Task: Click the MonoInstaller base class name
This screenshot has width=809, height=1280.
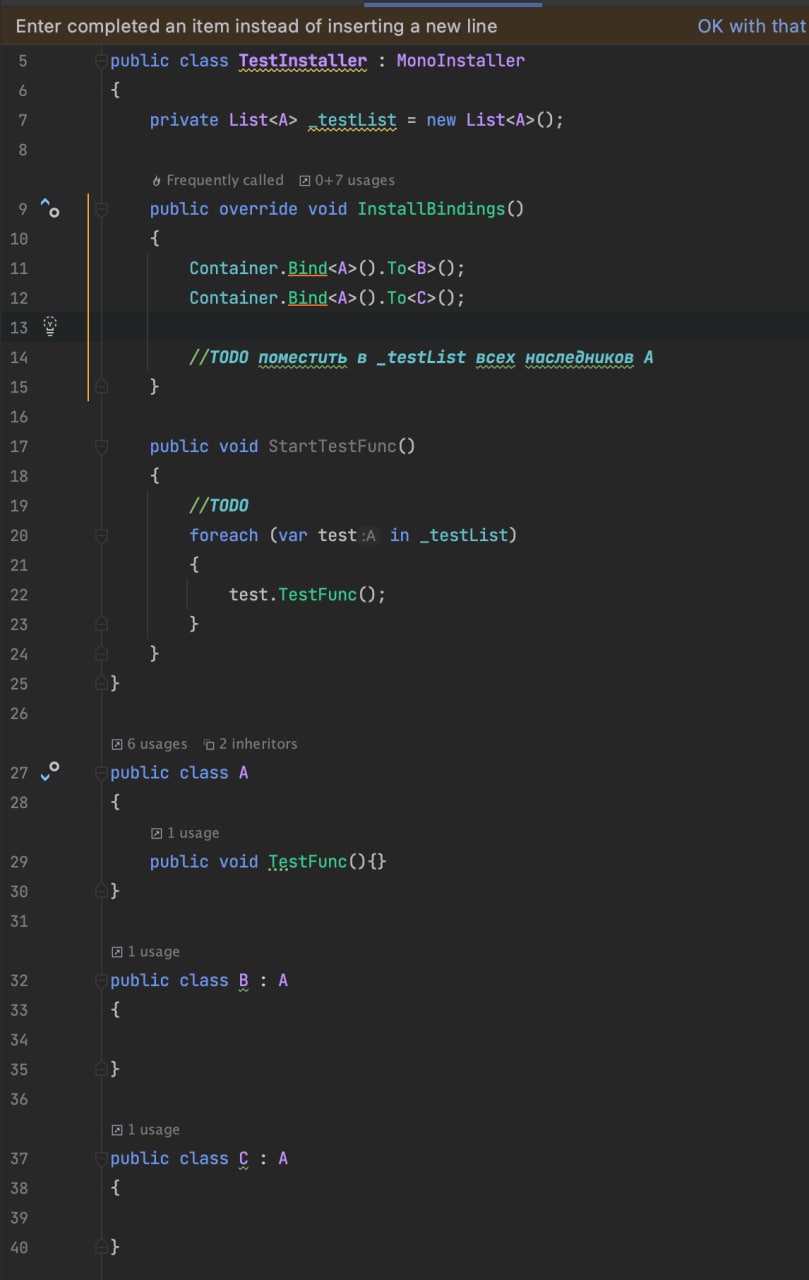Action: (x=461, y=61)
